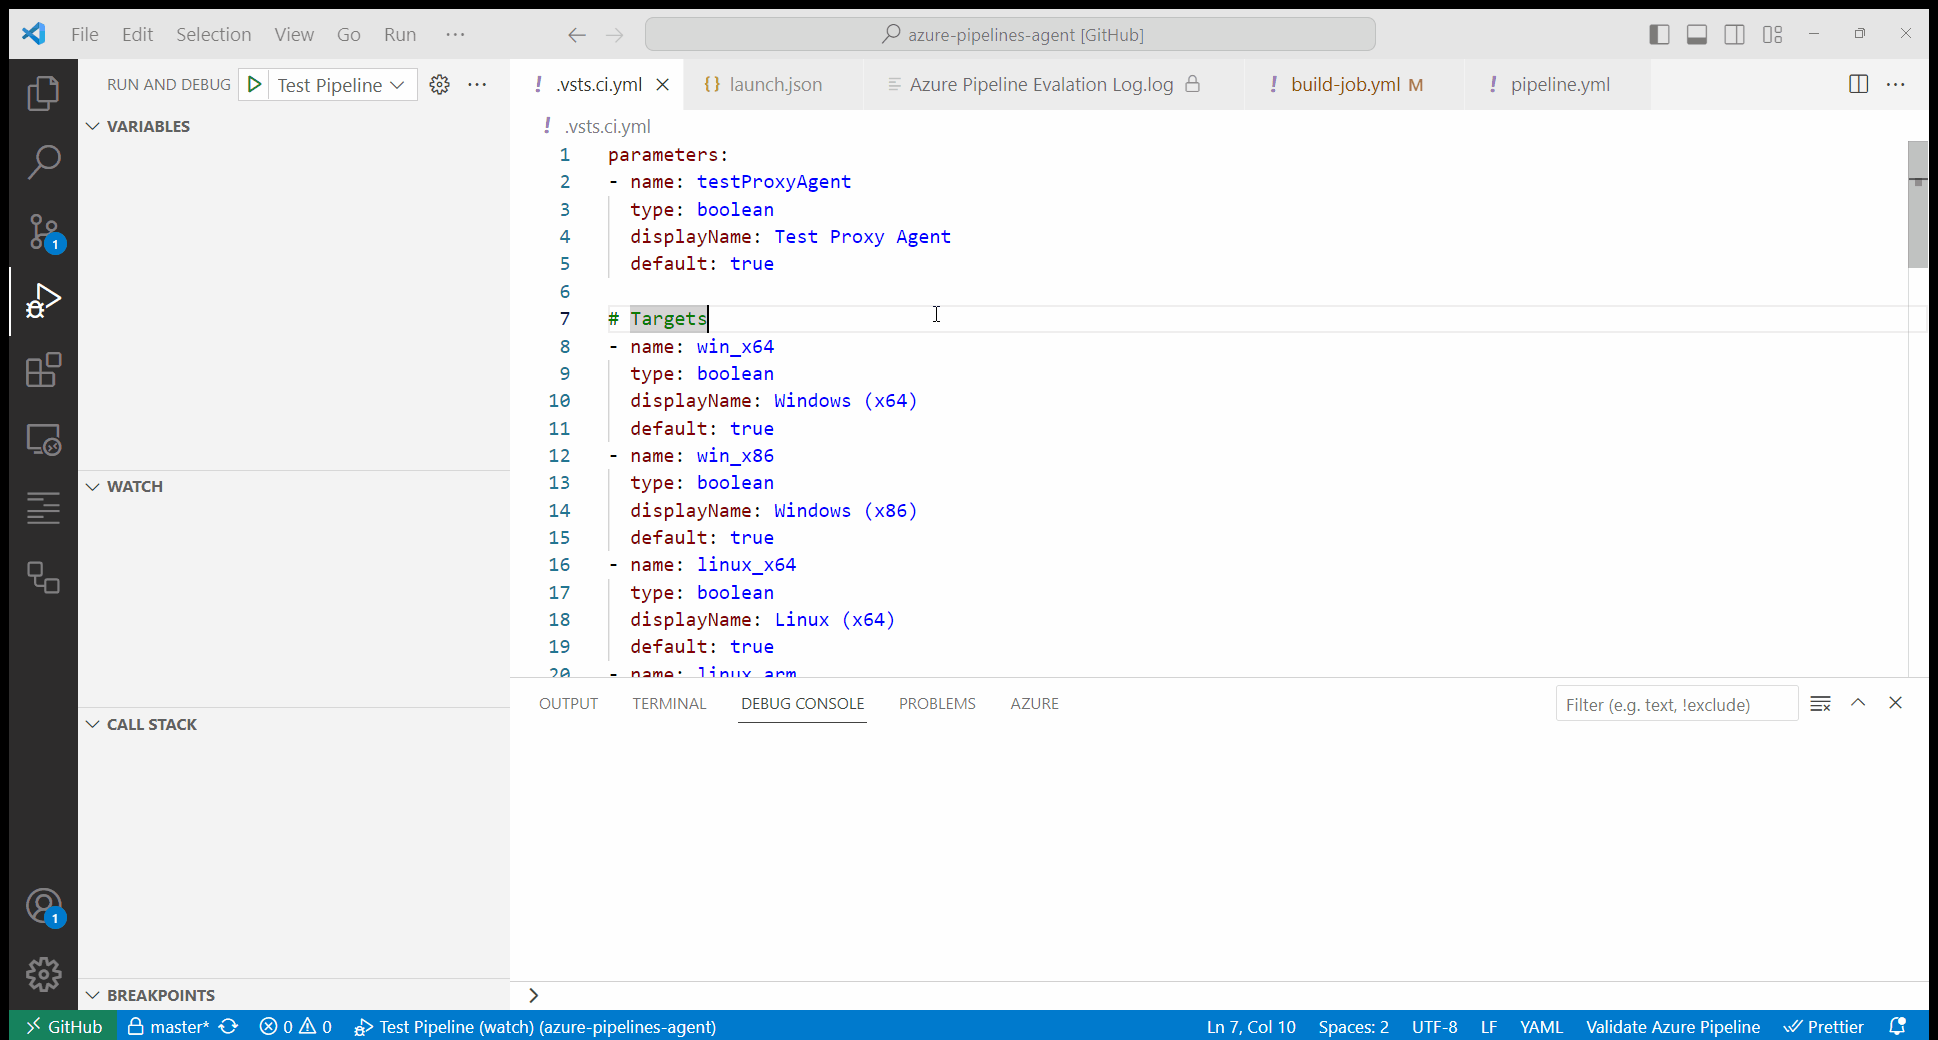This screenshot has height=1040, width=1938.
Task: Open the TERMINAL panel tab
Action: pos(669,704)
